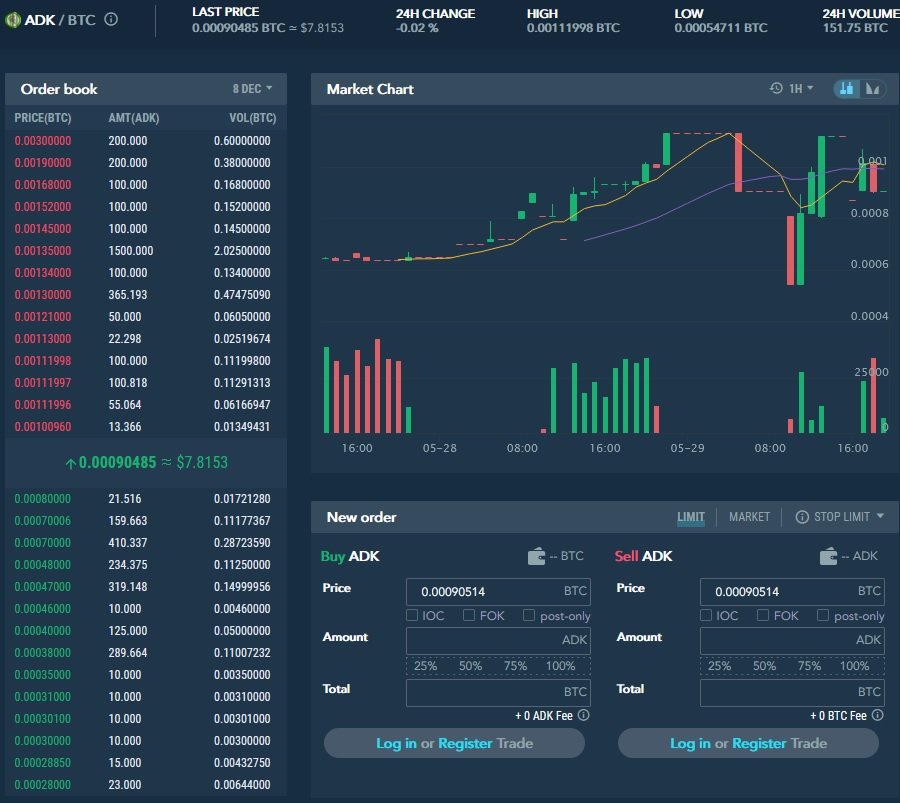The width and height of the screenshot is (900, 803).
Task: Choose 50% amount in Sell ADK form
Action: click(x=765, y=666)
